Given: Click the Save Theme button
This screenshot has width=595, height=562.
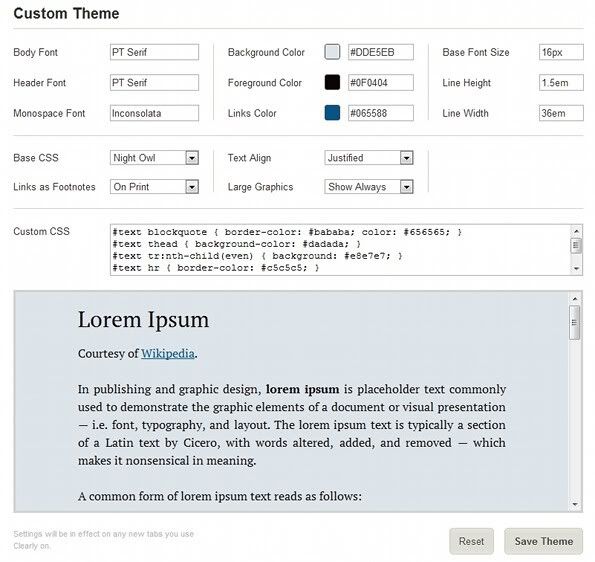Looking at the screenshot, I should tap(543, 541).
